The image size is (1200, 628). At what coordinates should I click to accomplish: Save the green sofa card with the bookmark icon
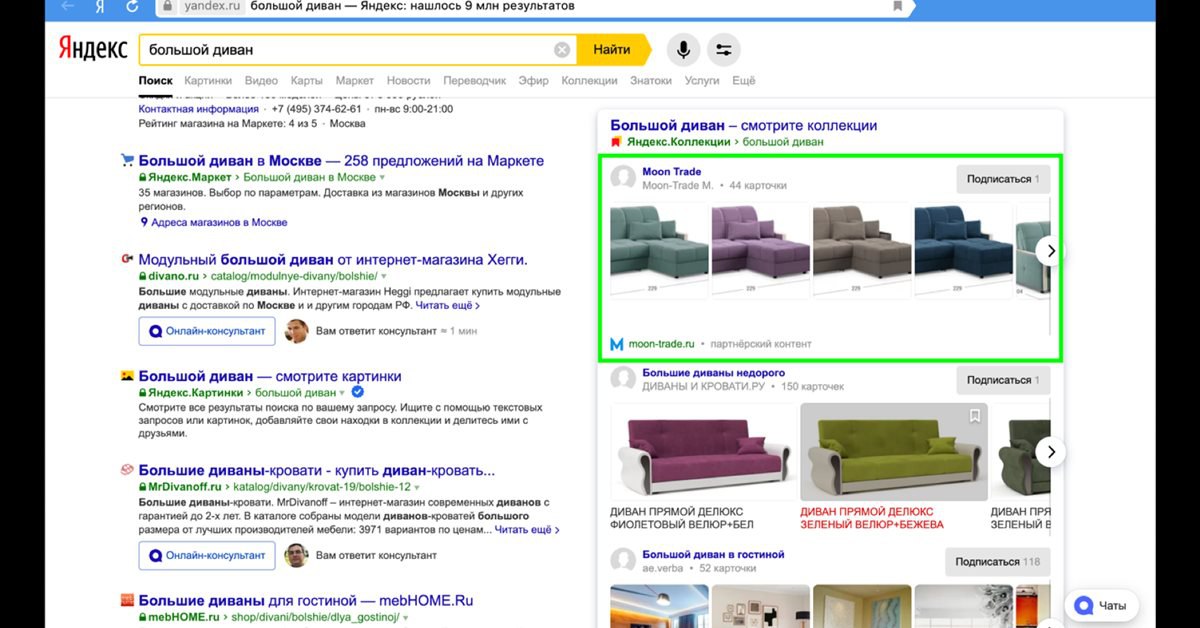(974, 416)
